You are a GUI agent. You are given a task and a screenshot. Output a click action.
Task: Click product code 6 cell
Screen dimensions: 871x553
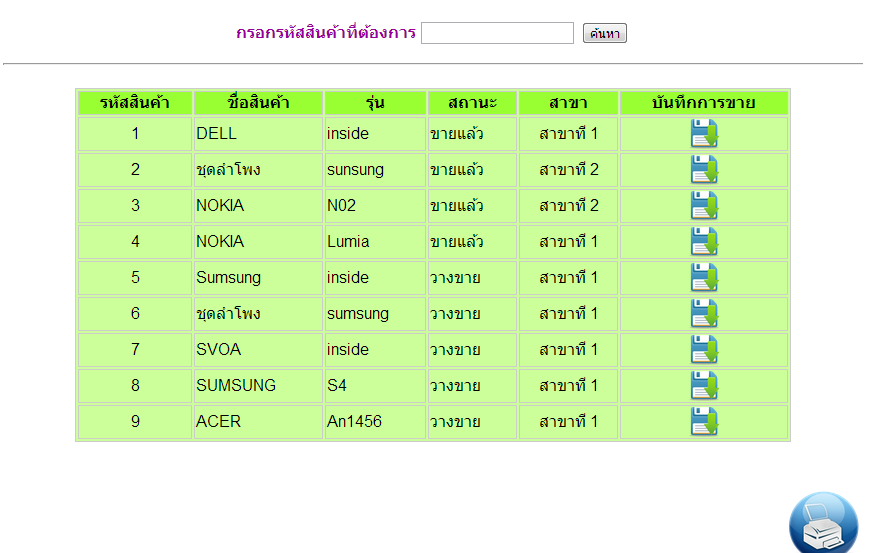[135, 314]
